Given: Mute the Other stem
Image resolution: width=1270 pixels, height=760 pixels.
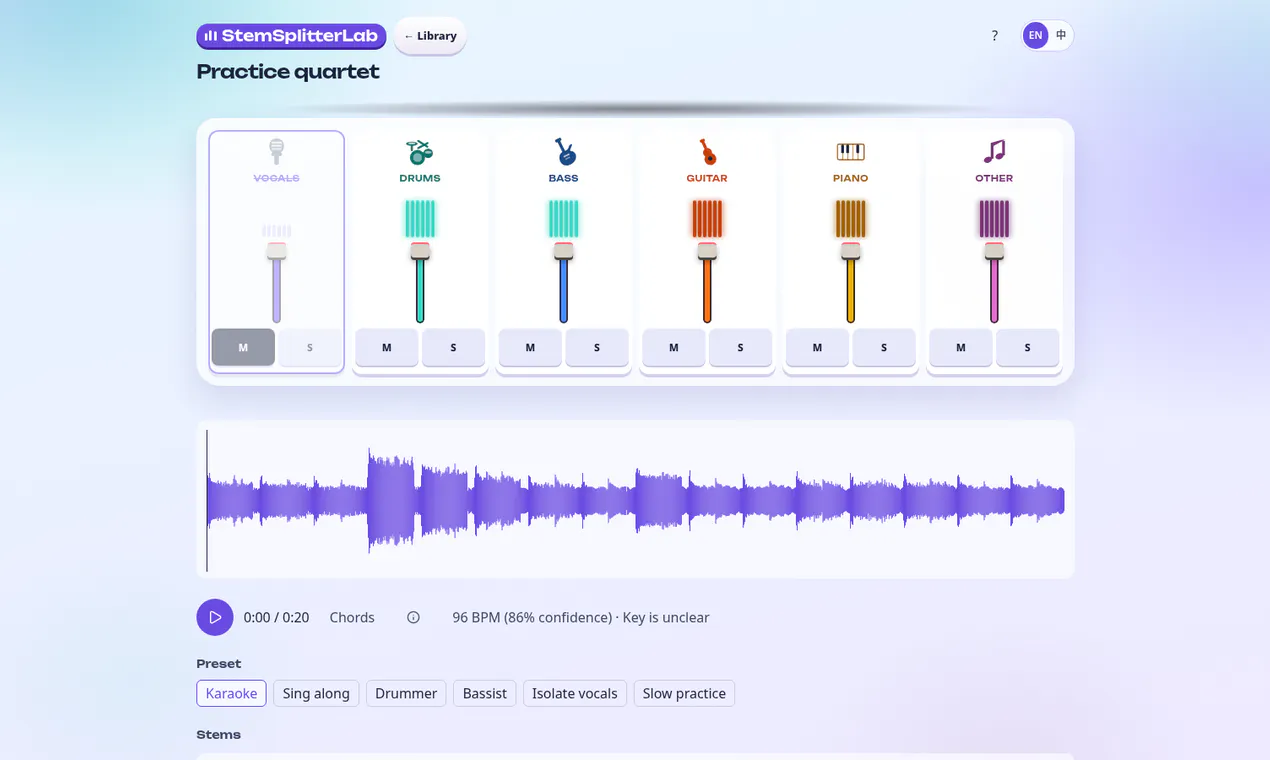Looking at the screenshot, I should point(961,347).
